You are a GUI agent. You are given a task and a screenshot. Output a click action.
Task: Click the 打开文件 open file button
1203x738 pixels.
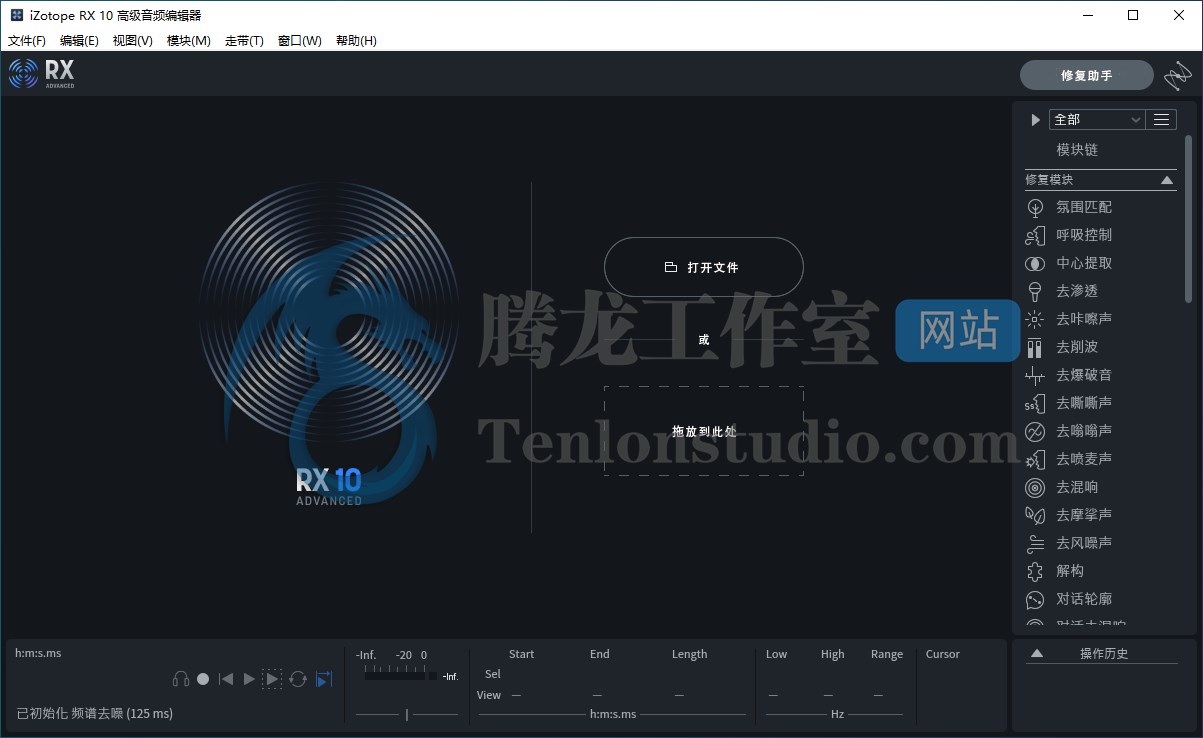[x=704, y=267]
